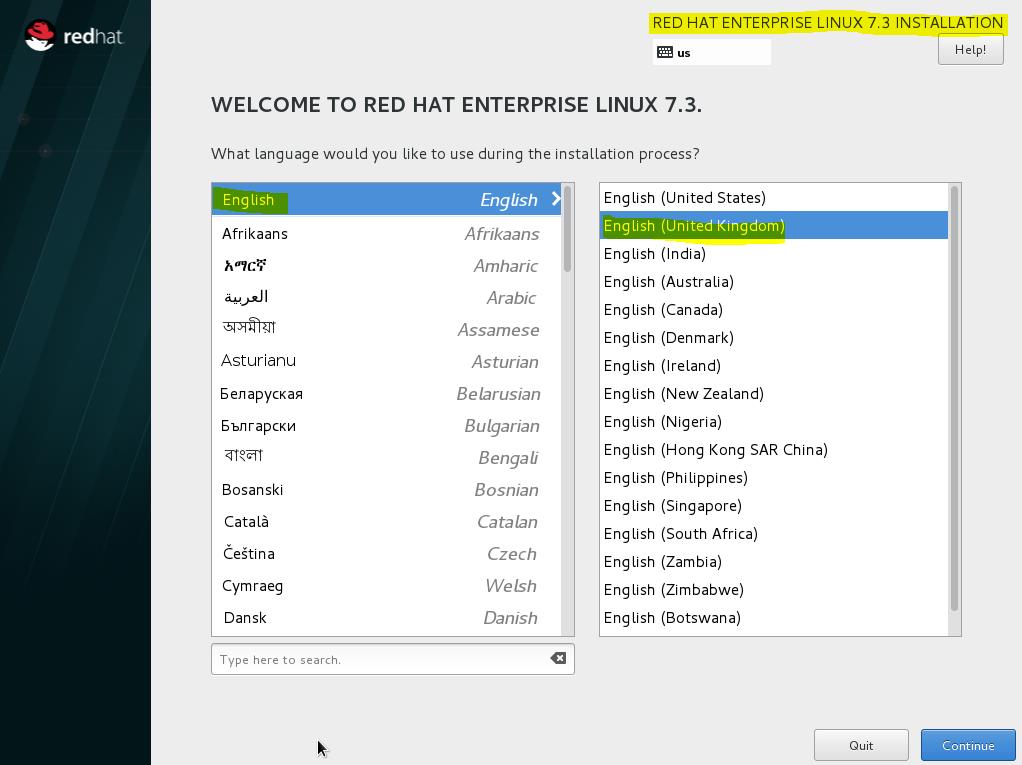Select the Bengali language row
Screen dimensions: 1022x765
(387, 457)
